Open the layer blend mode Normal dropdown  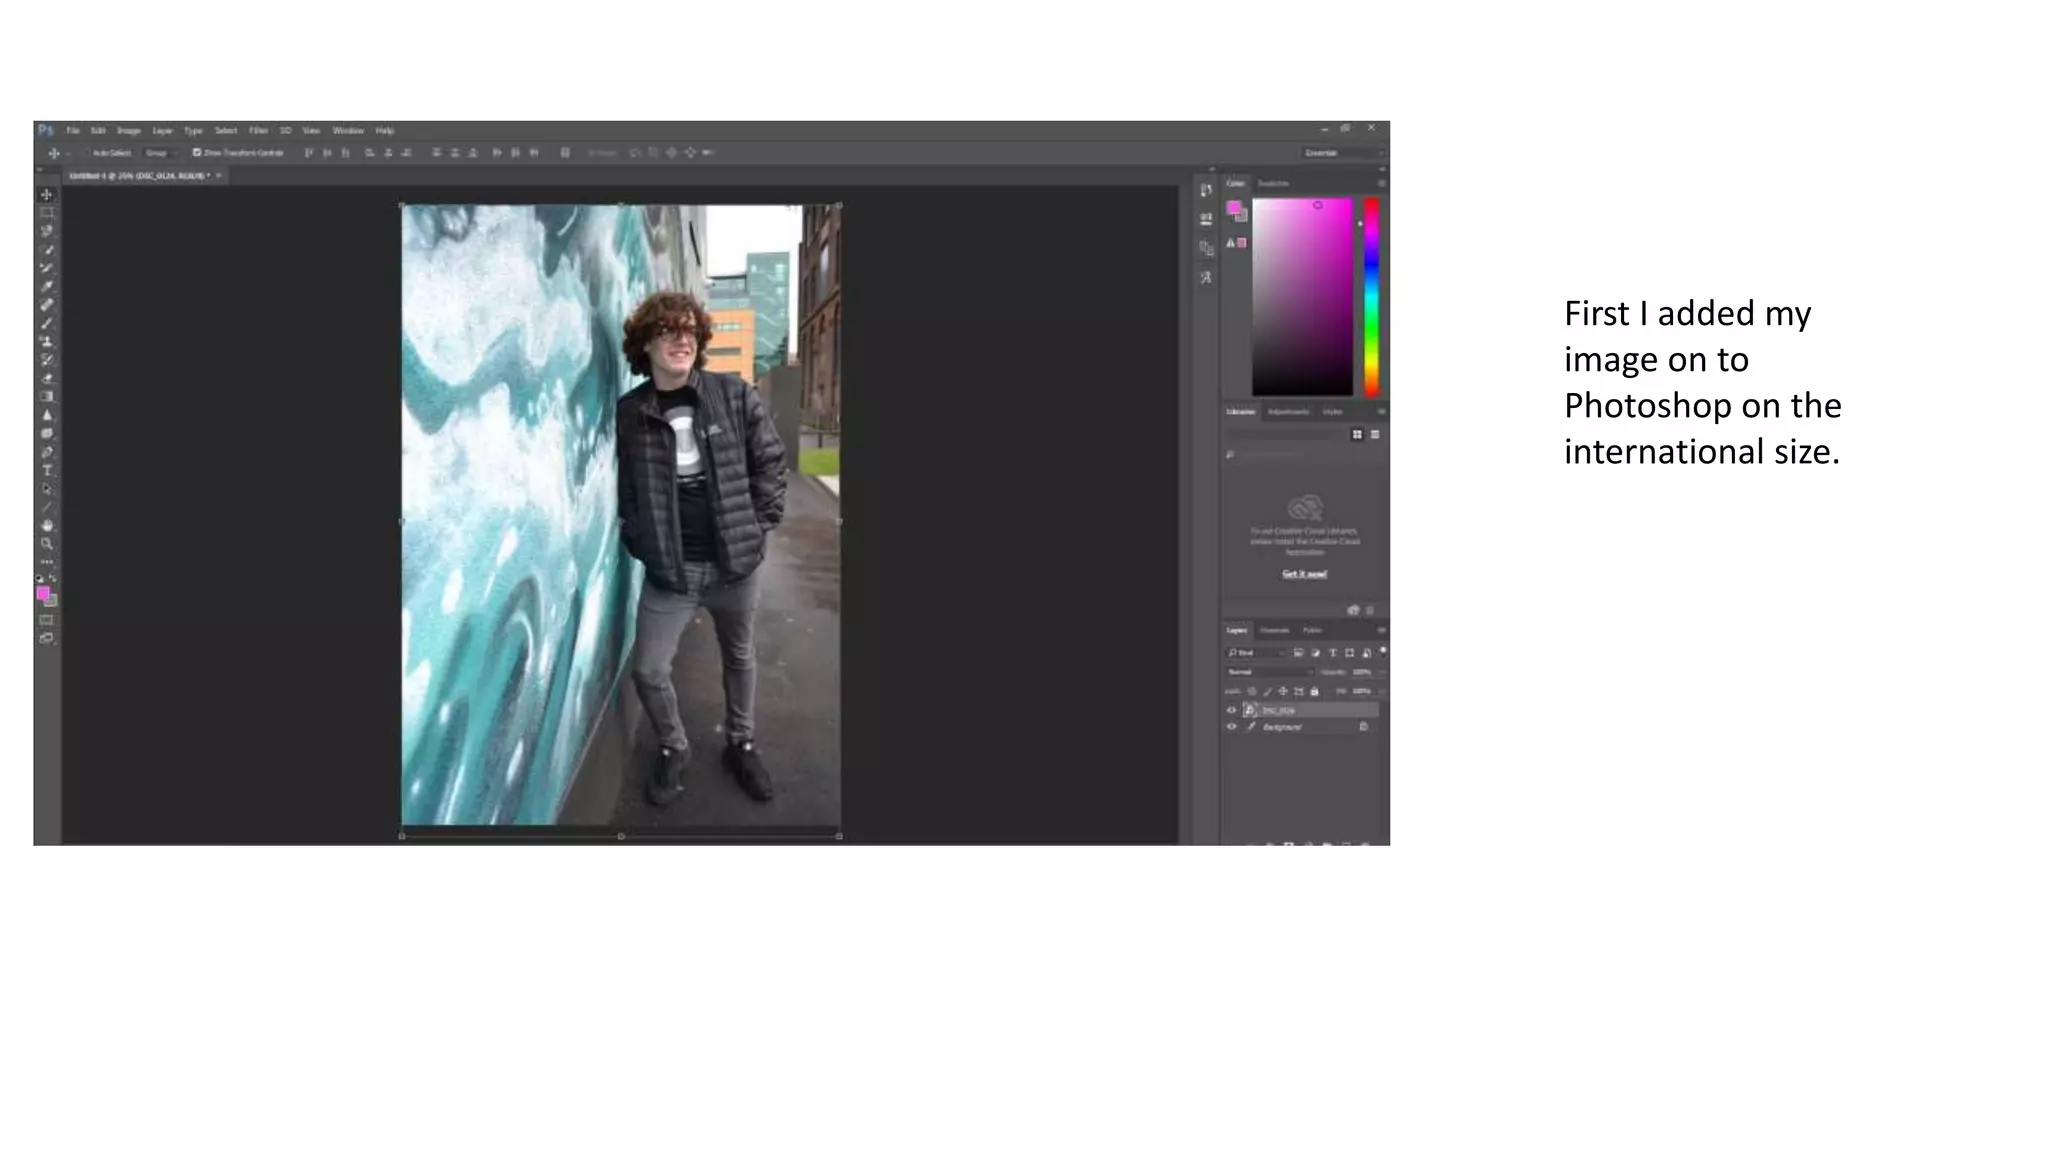click(x=1270, y=672)
